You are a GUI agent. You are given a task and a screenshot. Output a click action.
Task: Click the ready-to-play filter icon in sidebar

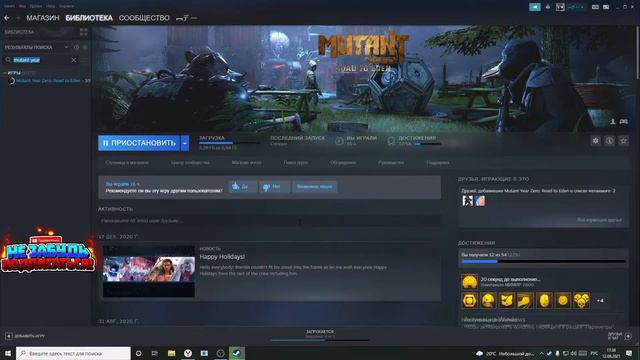point(85,47)
